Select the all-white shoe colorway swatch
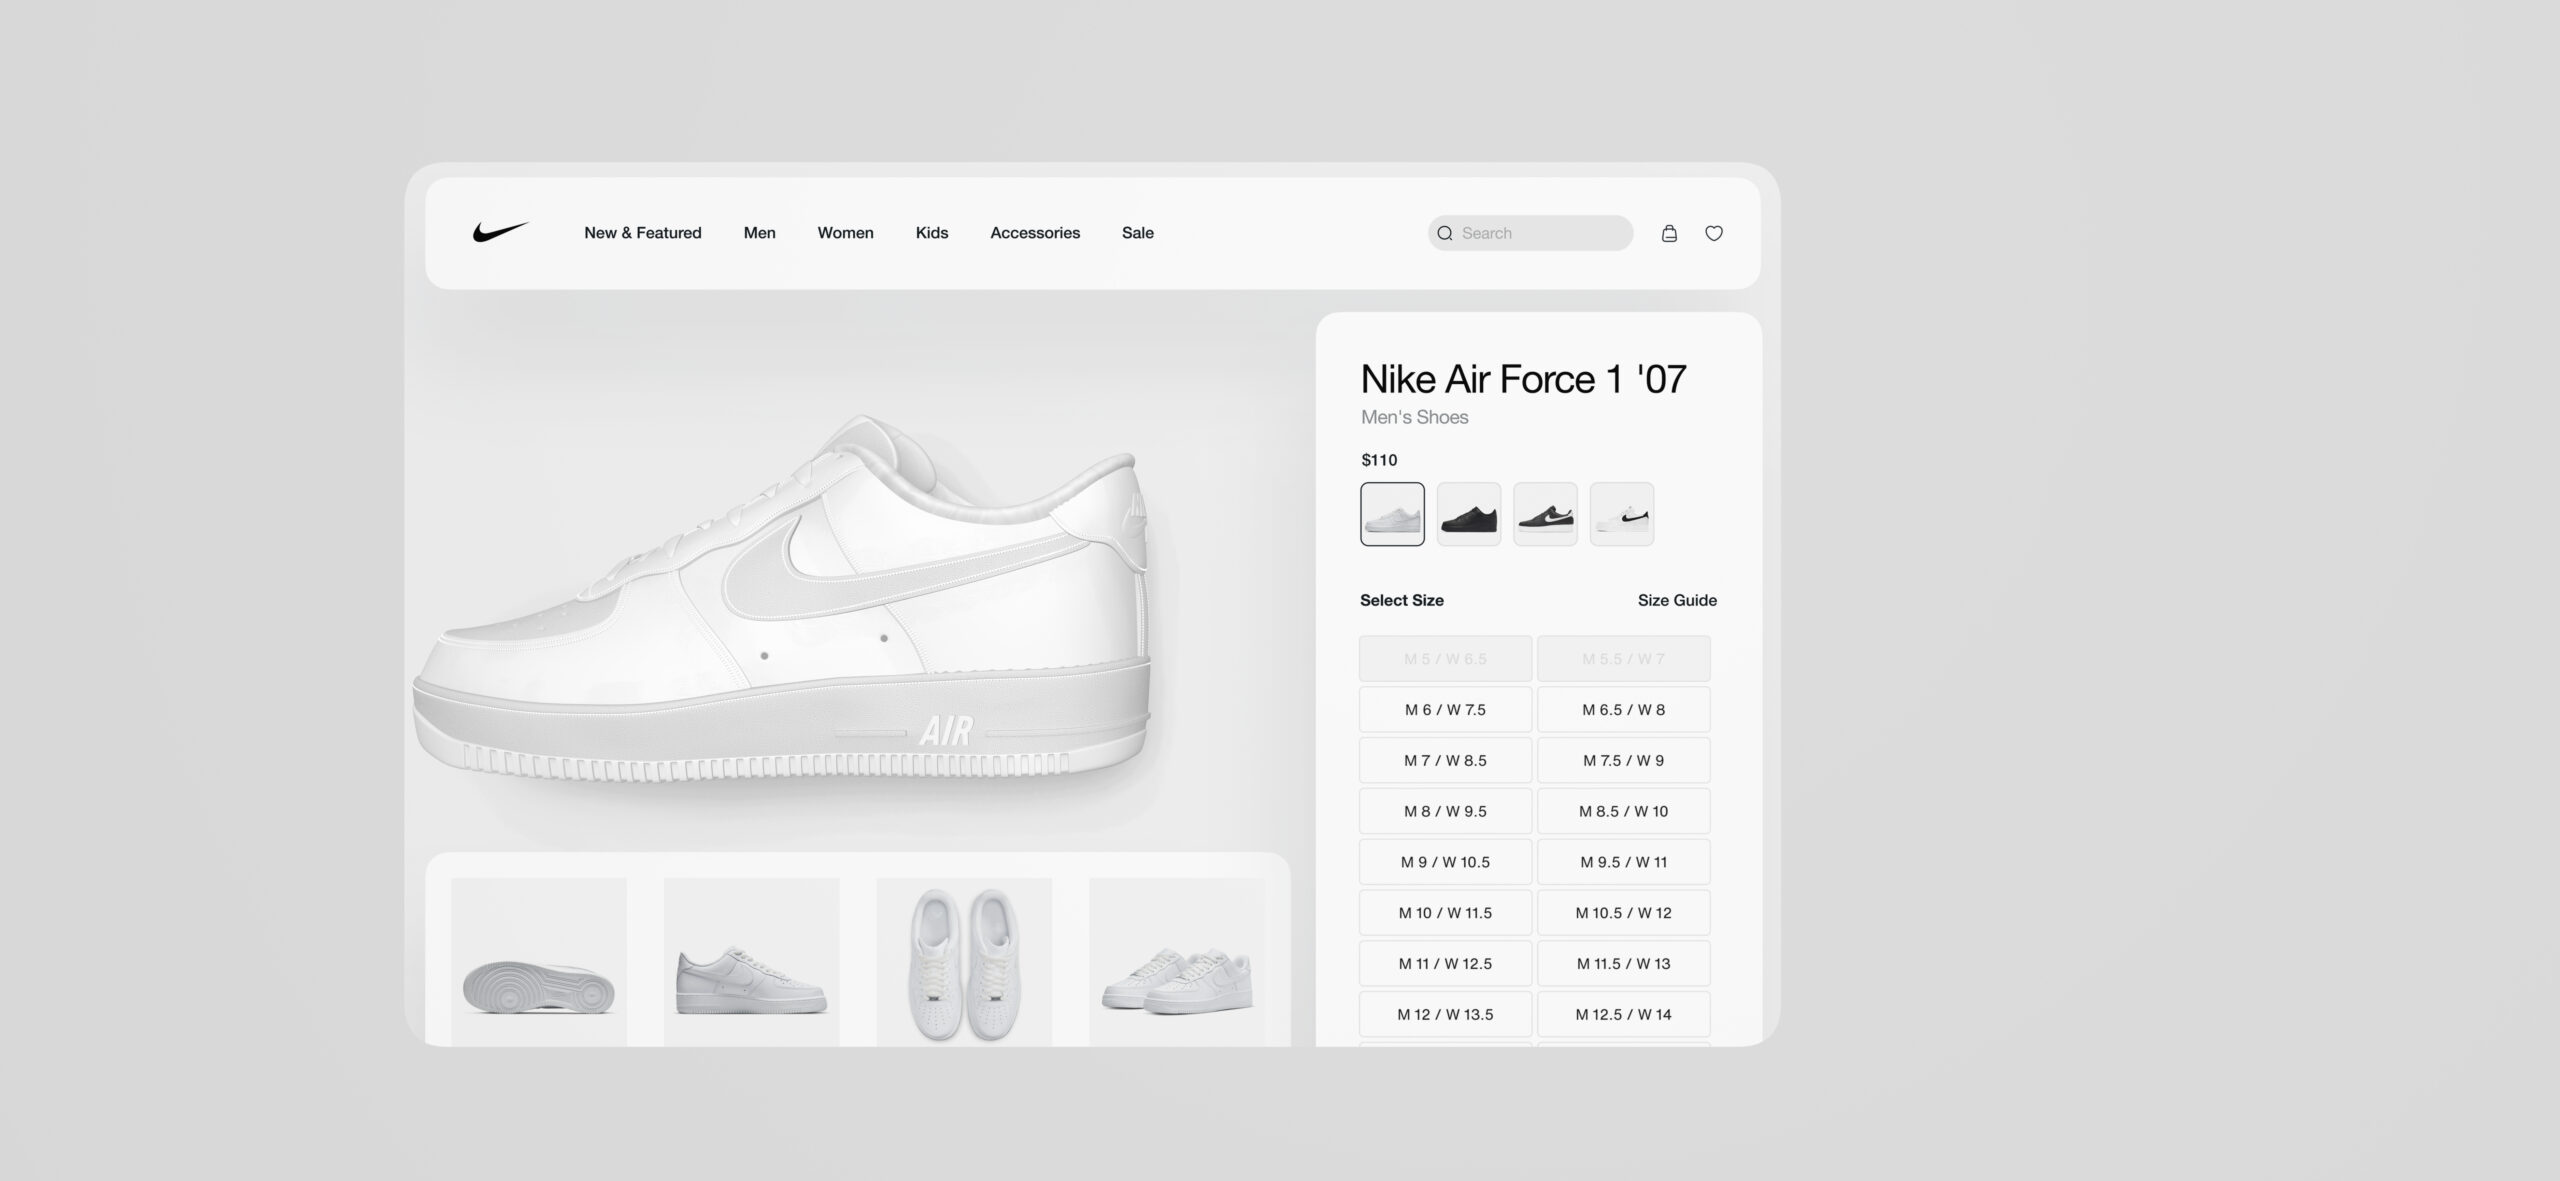The image size is (2560, 1181). [x=1393, y=514]
